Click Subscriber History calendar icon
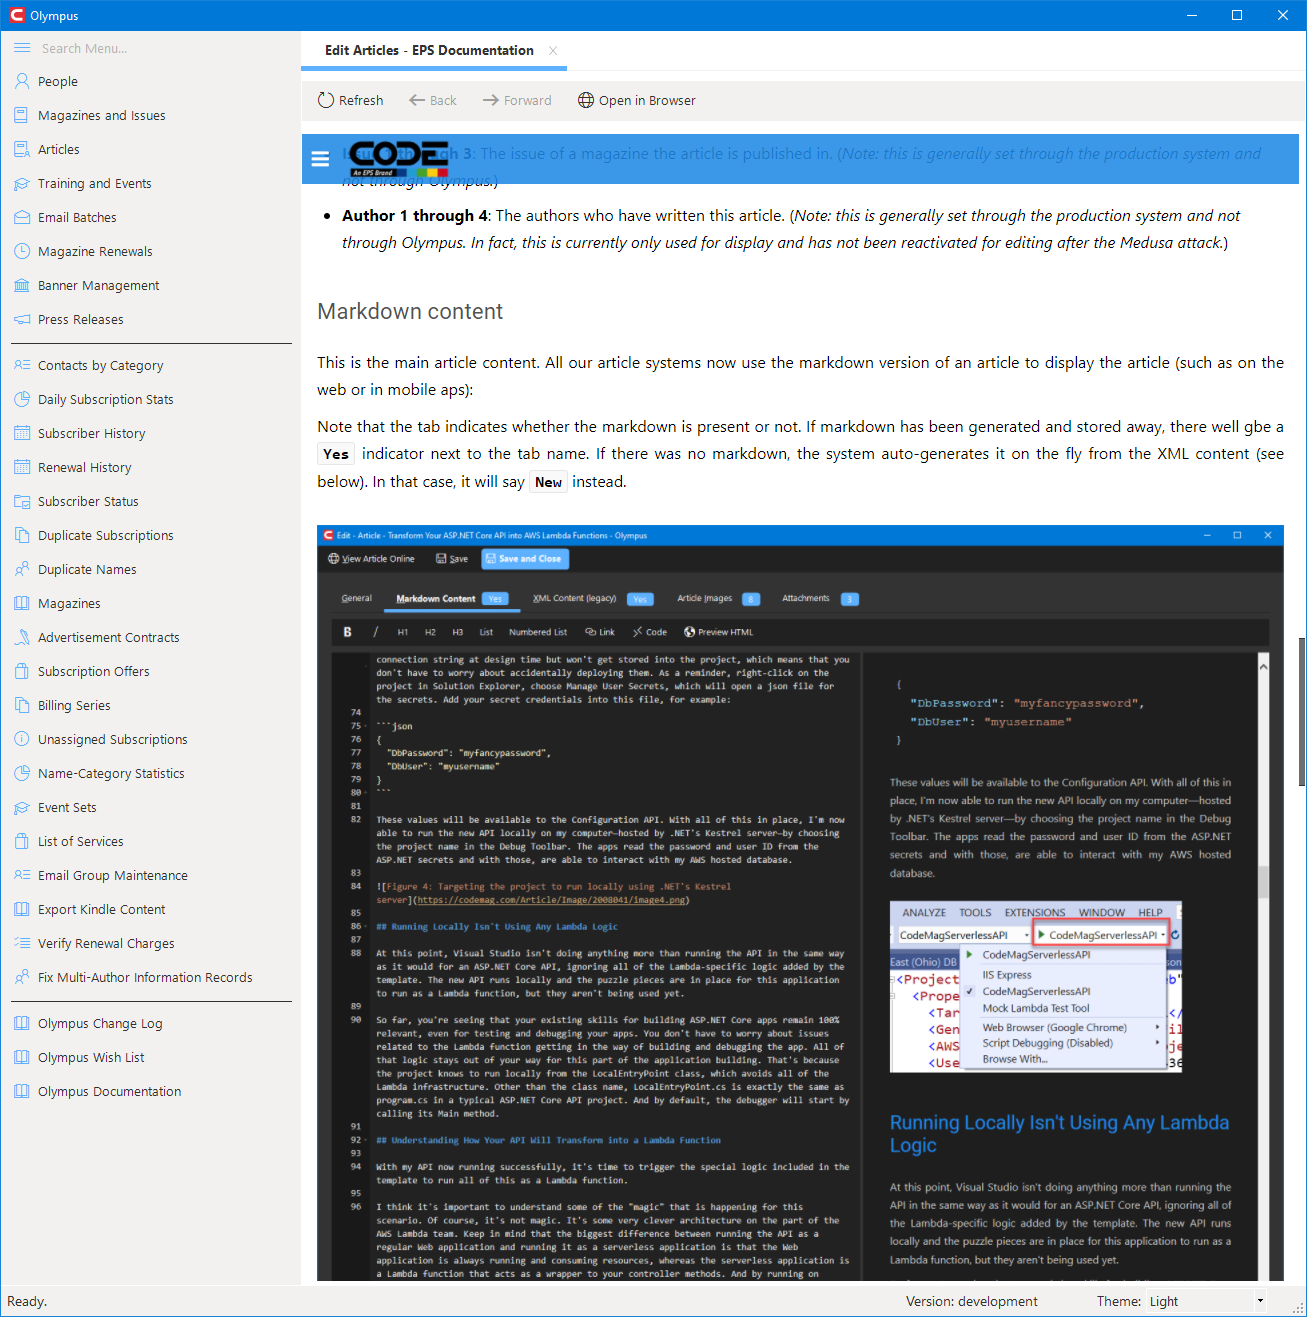 pyautogui.click(x=22, y=434)
